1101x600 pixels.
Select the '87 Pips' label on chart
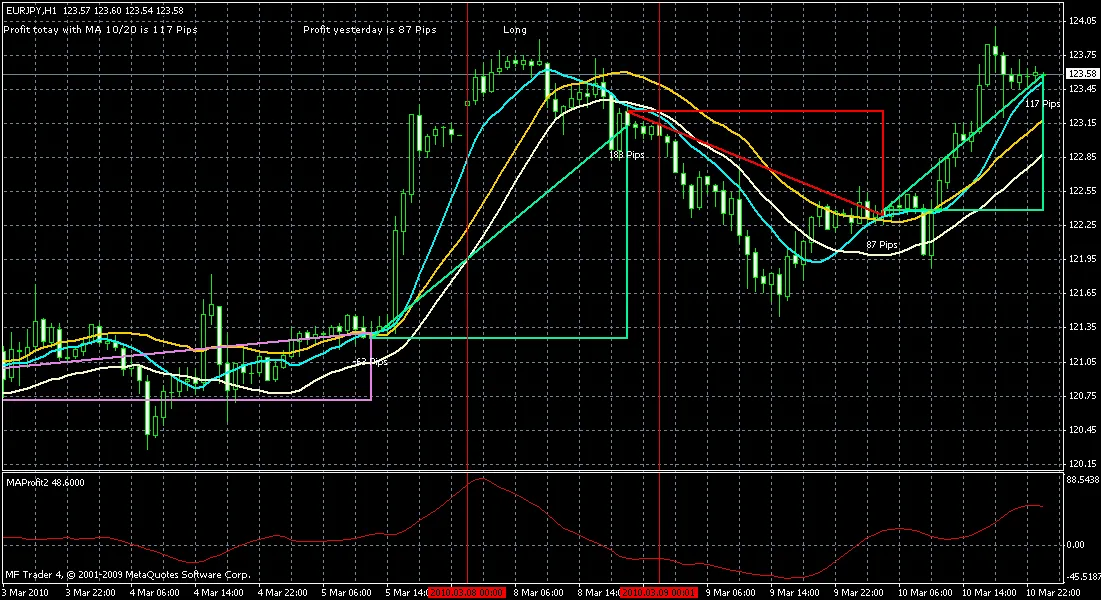[x=882, y=244]
